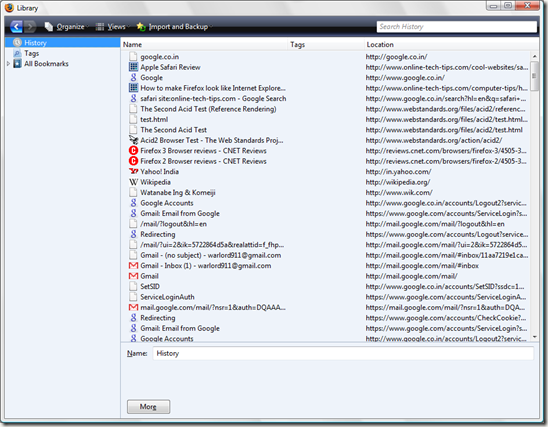The width and height of the screenshot is (548, 427).
Task: Click the Firefox icon in title bar
Action: 9,8
